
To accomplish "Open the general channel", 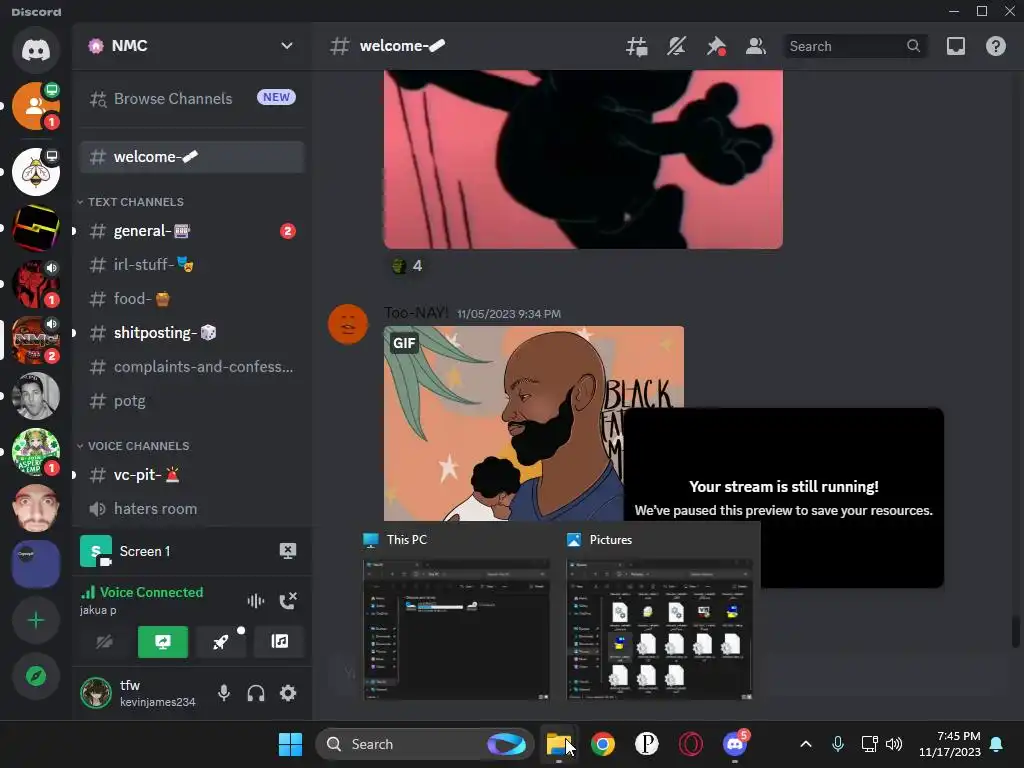I will pos(192,231).
